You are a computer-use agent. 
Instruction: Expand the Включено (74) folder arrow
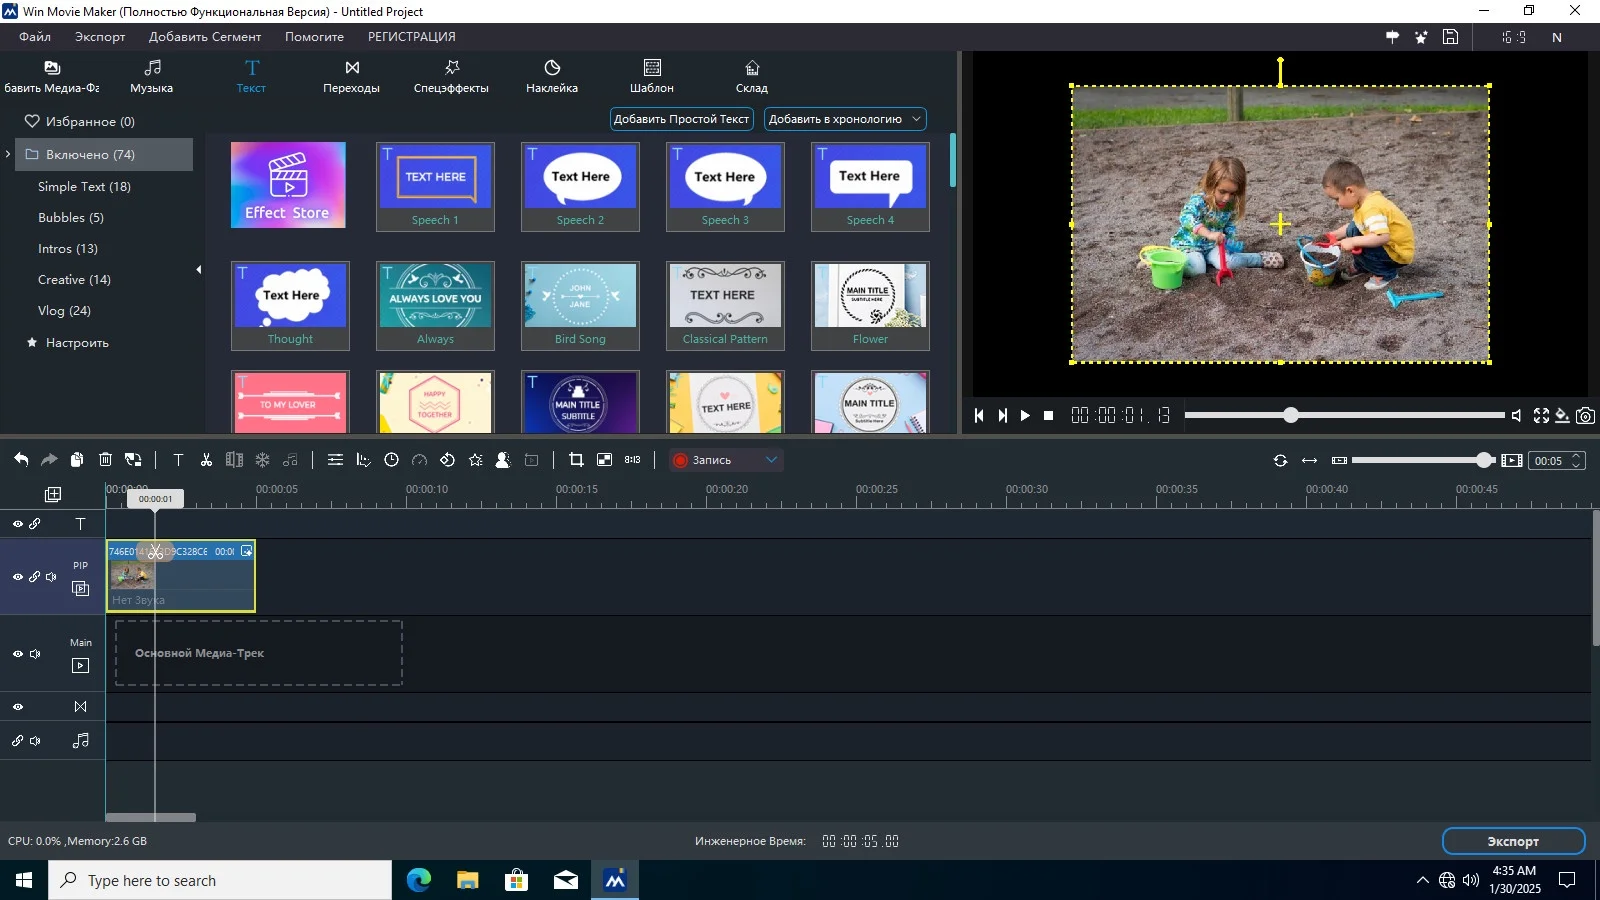pyautogui.click(x=8, y=154)
